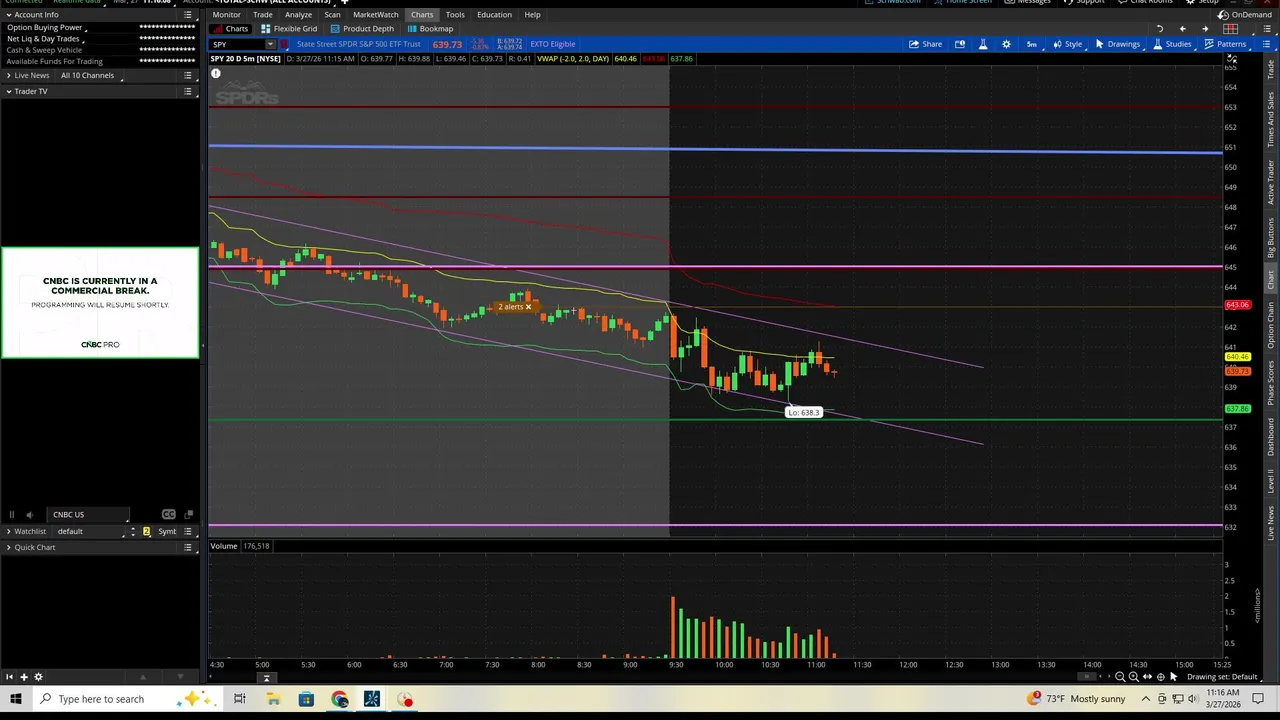Select the Flexible Grid subtab

pyautogui.click(x=288, y=28)
